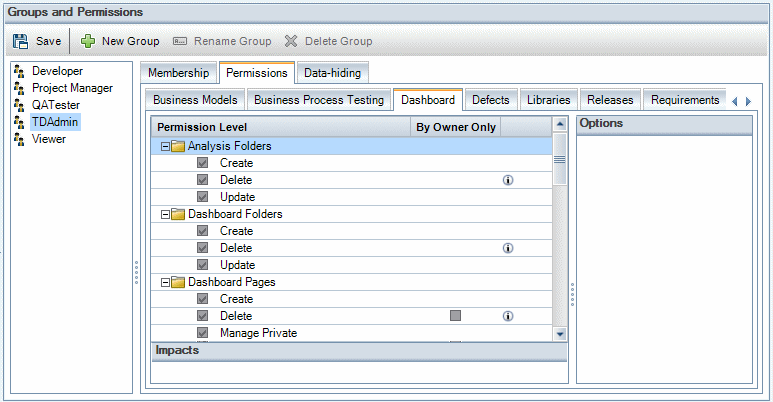Switch to the Membership tab

point(178,73)
